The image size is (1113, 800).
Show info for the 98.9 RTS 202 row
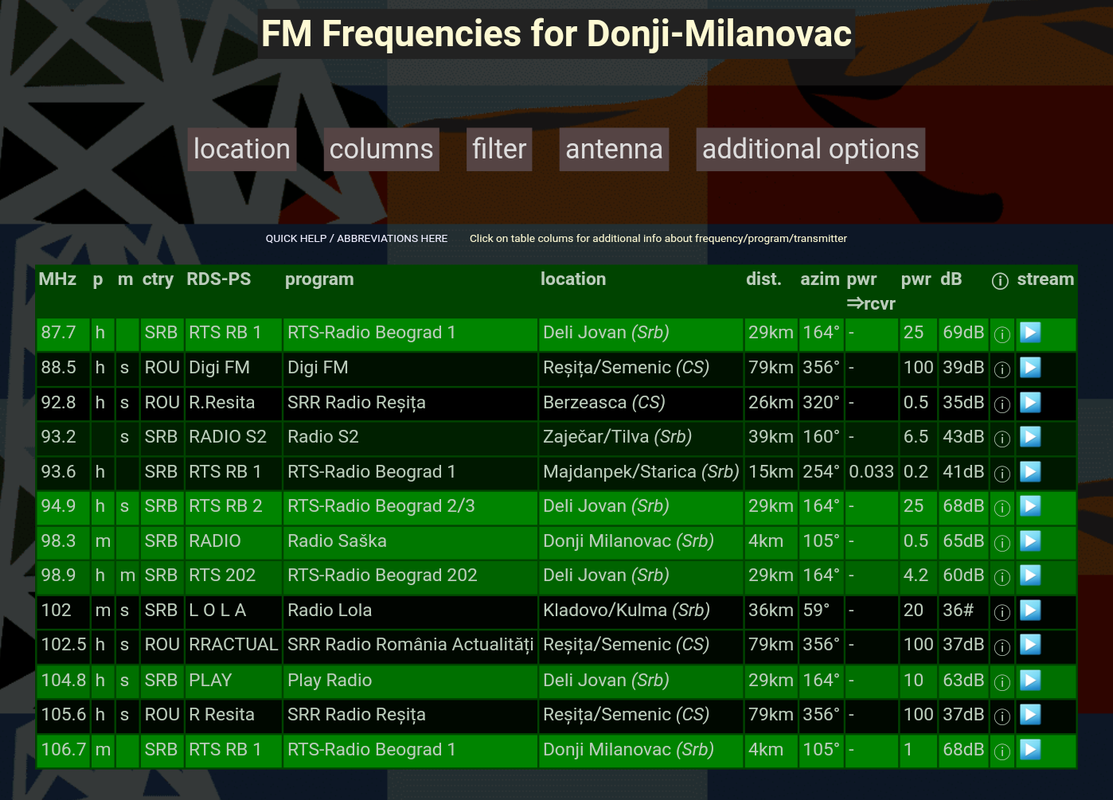tap(1002, 577)
